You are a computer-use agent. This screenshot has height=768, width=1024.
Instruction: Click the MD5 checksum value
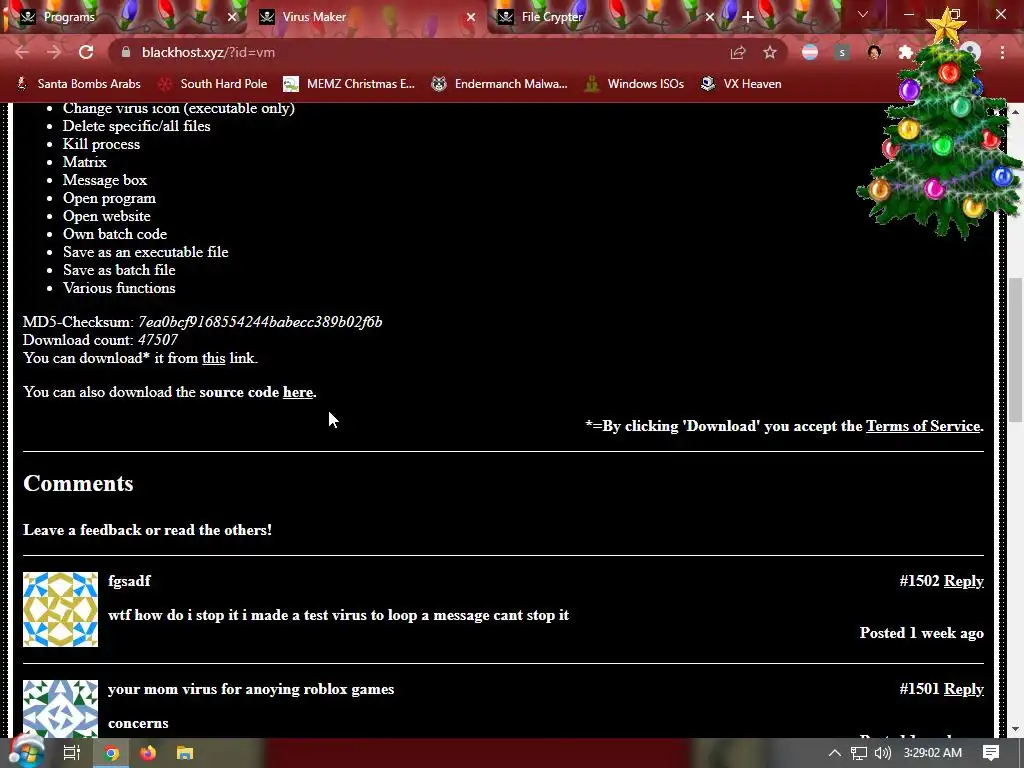pyautogui.click(x=260, y=322)
